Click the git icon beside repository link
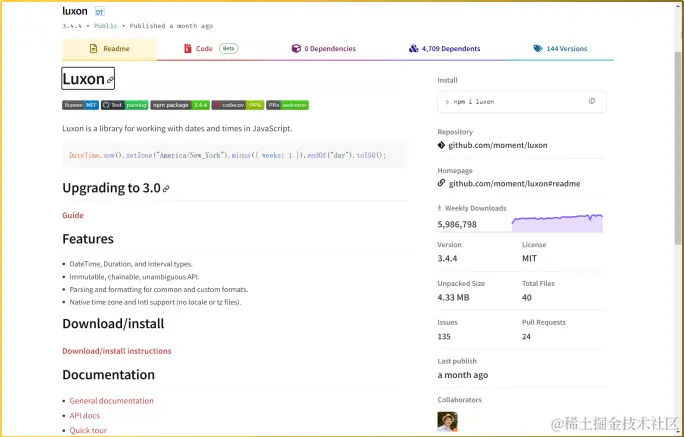Screen dimensions: 684x437 (441, 145)
